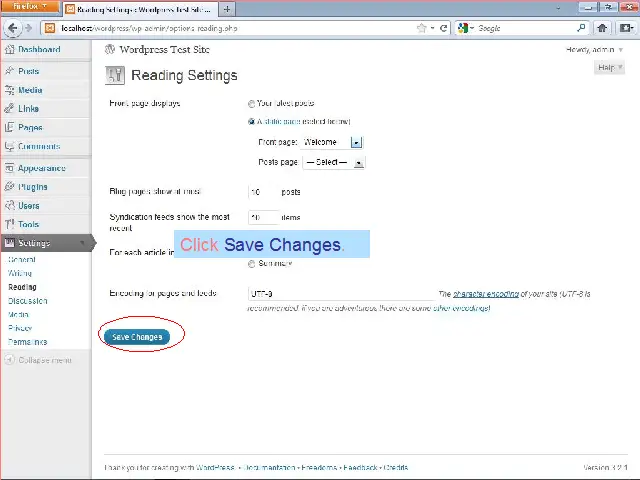This screenshot has width=640, height=480.
Task: Click the syndication feeds items field
Action: (x=263, y=218)
